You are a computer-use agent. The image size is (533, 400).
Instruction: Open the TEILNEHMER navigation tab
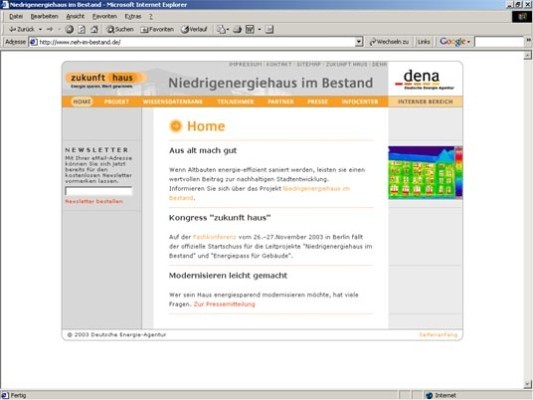pyautogui.click(x=236, y=102)
